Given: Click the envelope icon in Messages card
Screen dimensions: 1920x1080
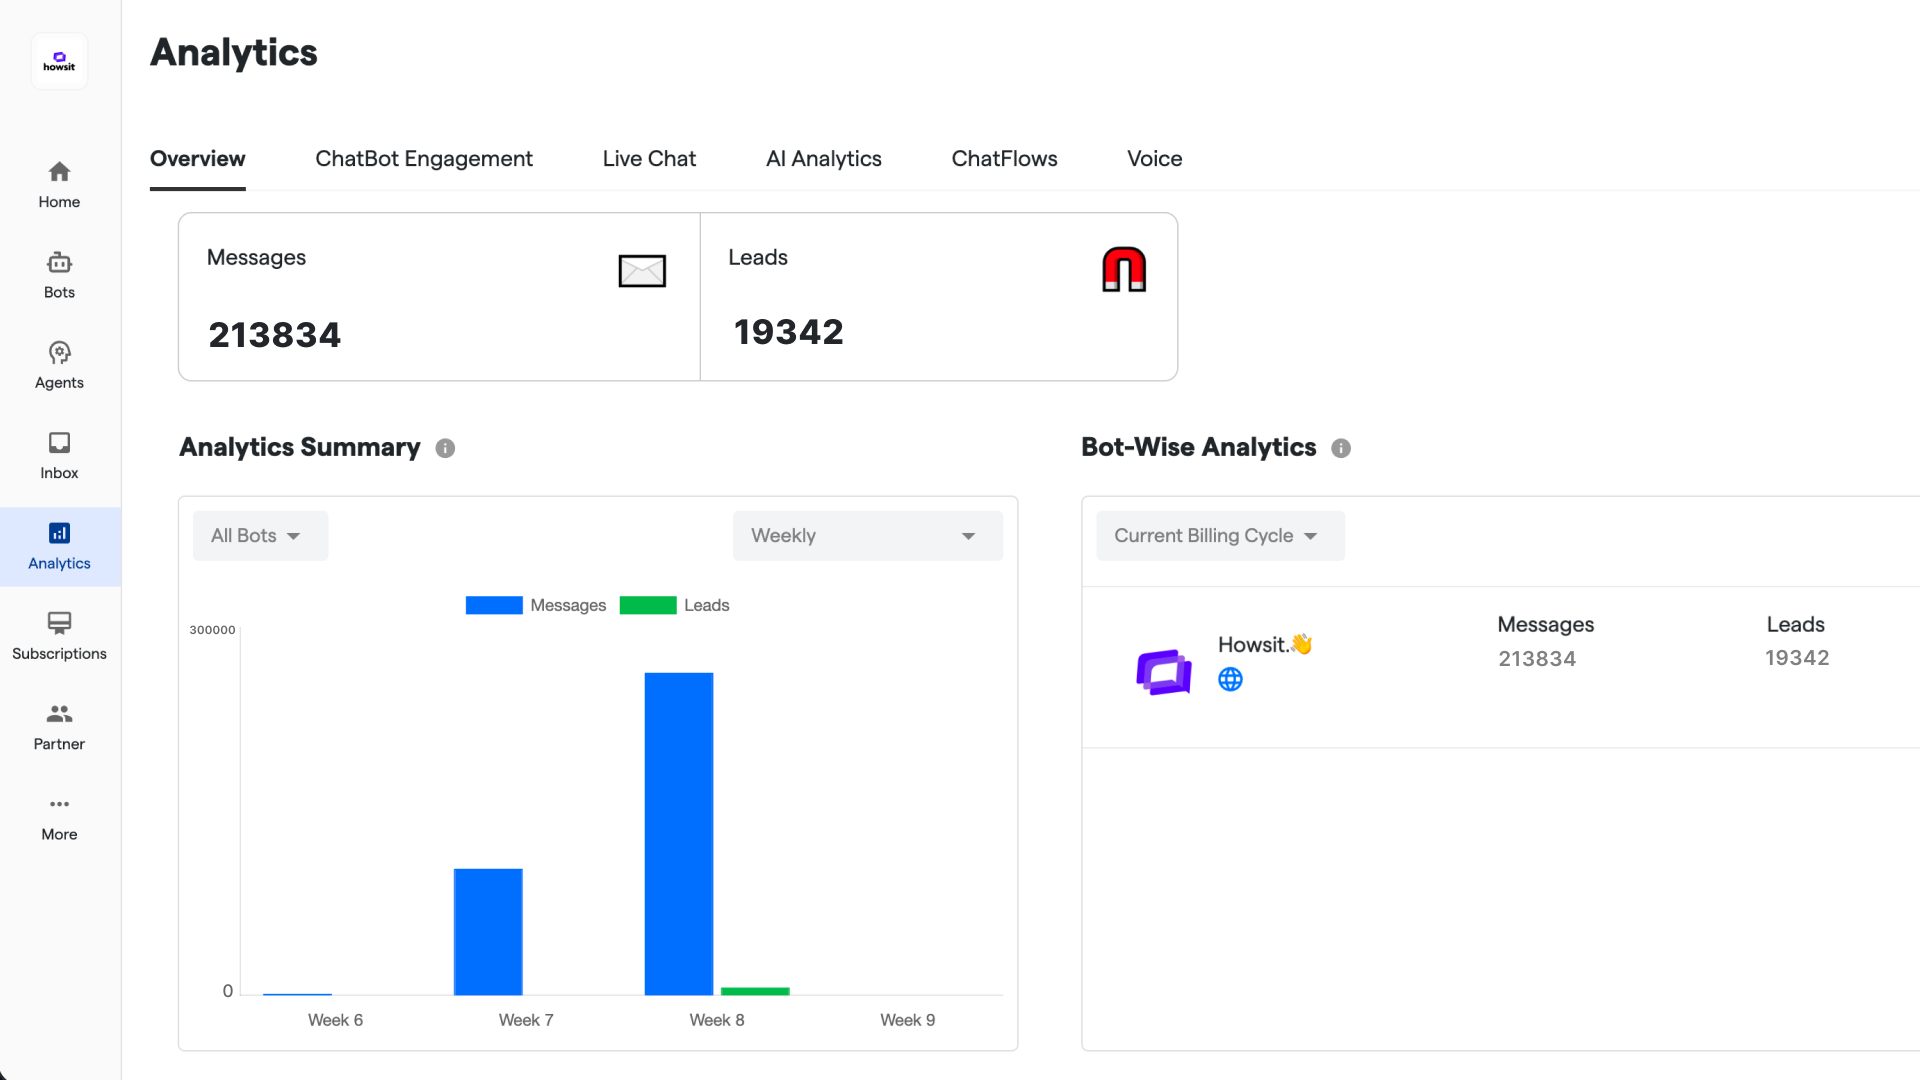Looking at the screenshot, I should (642, 270).
